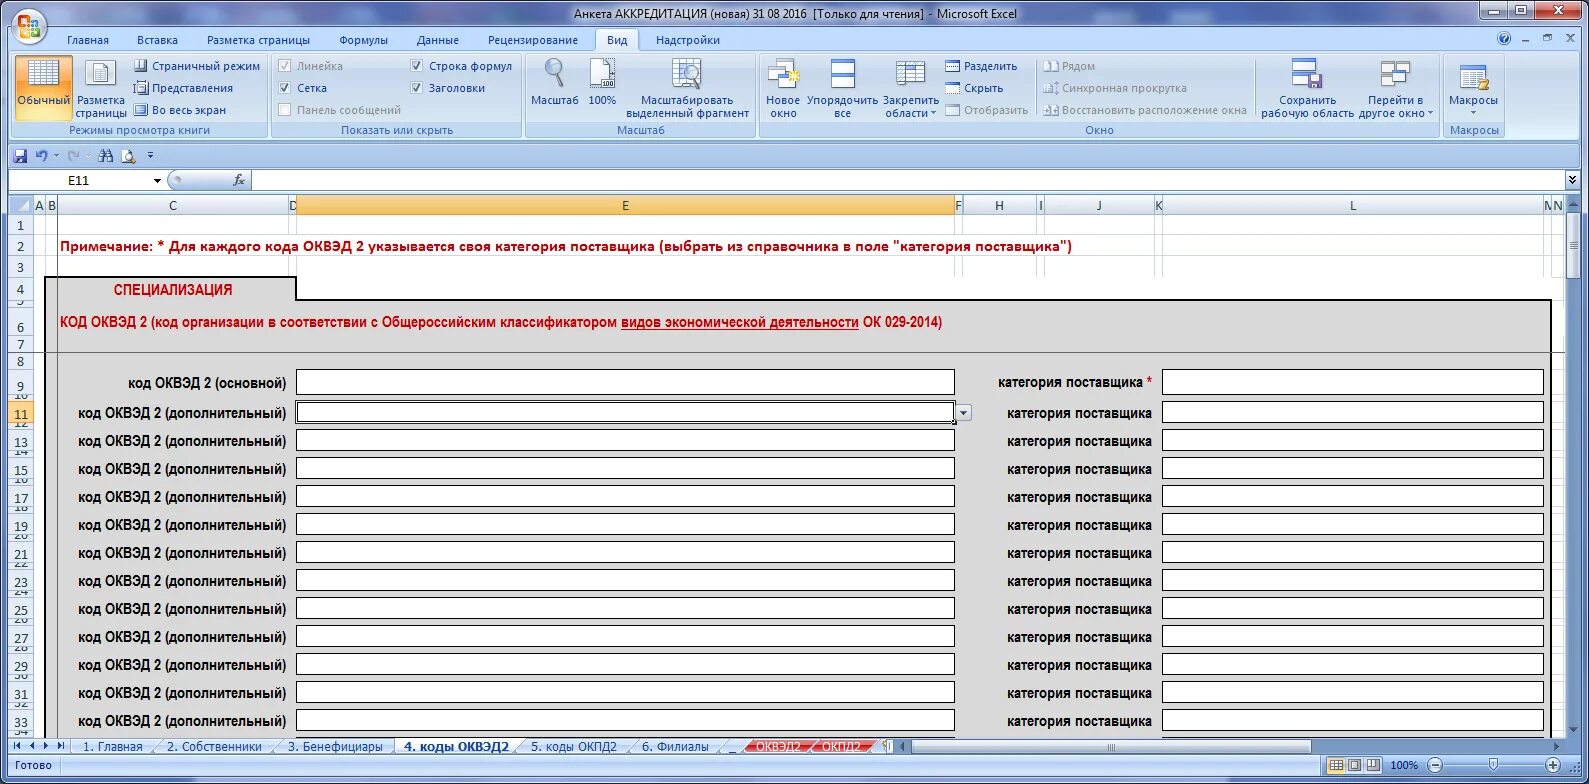Click the horizontal scrollbar thumb

click(x=1111, y=746)
